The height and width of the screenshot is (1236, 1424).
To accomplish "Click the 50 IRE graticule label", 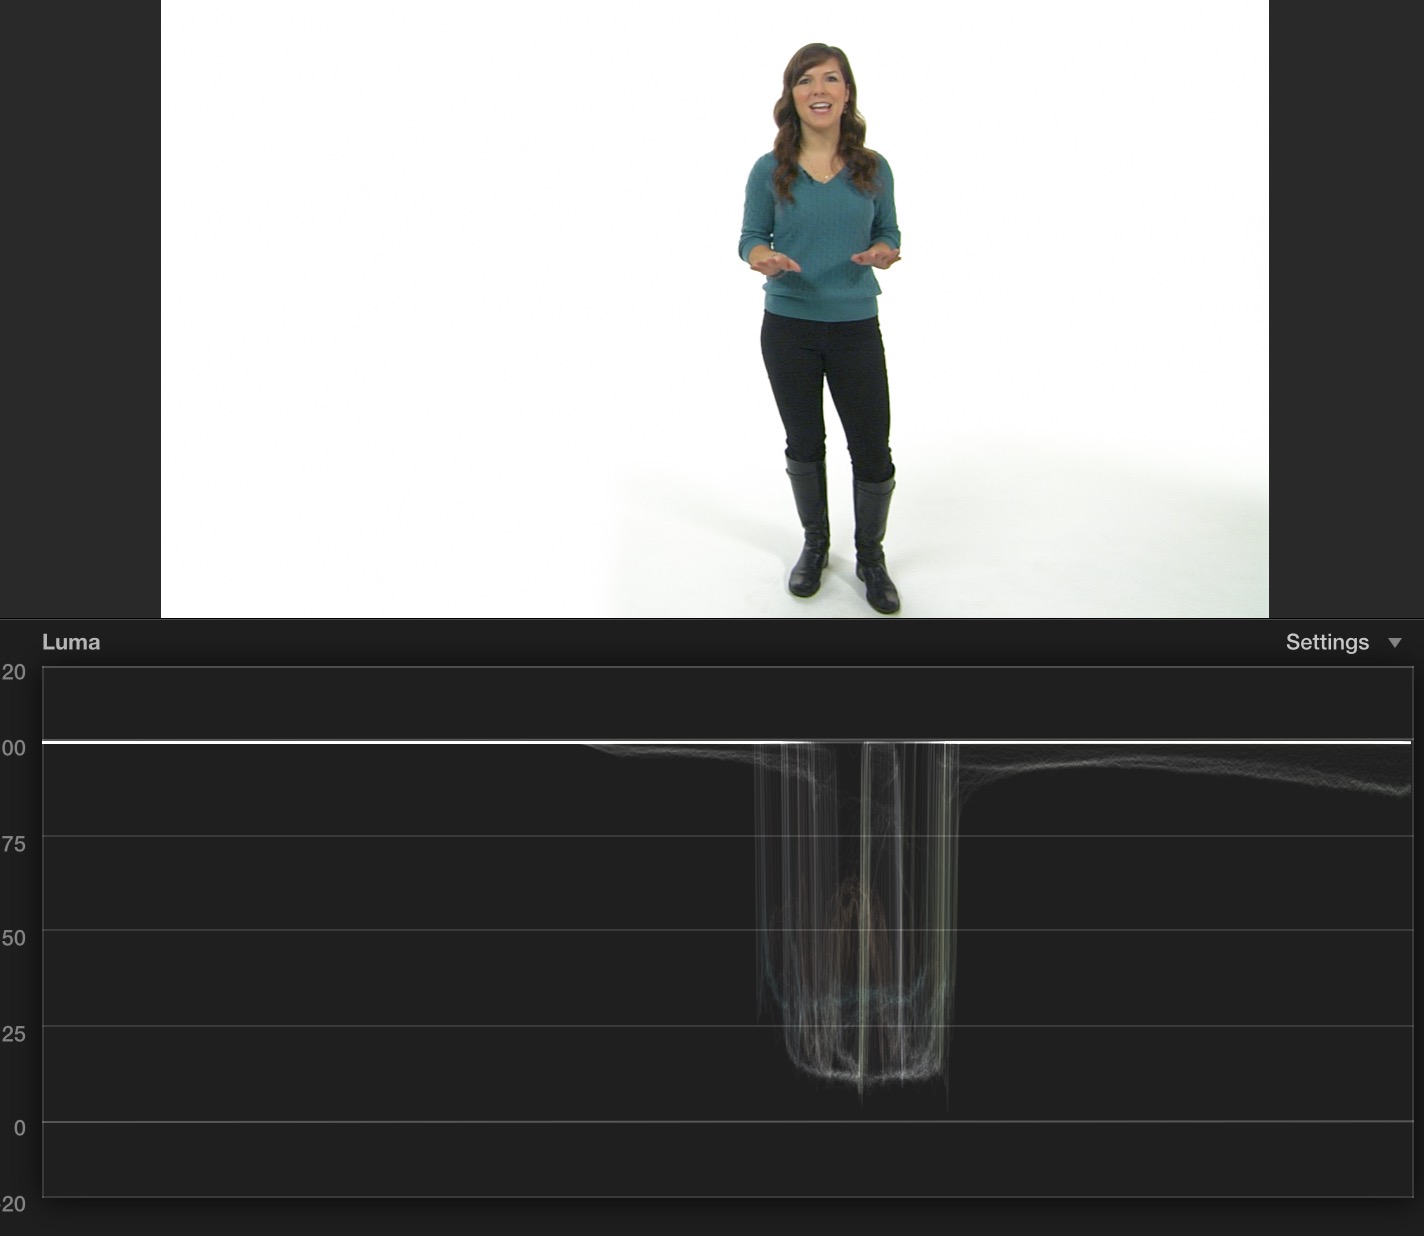I will point(16,938).
